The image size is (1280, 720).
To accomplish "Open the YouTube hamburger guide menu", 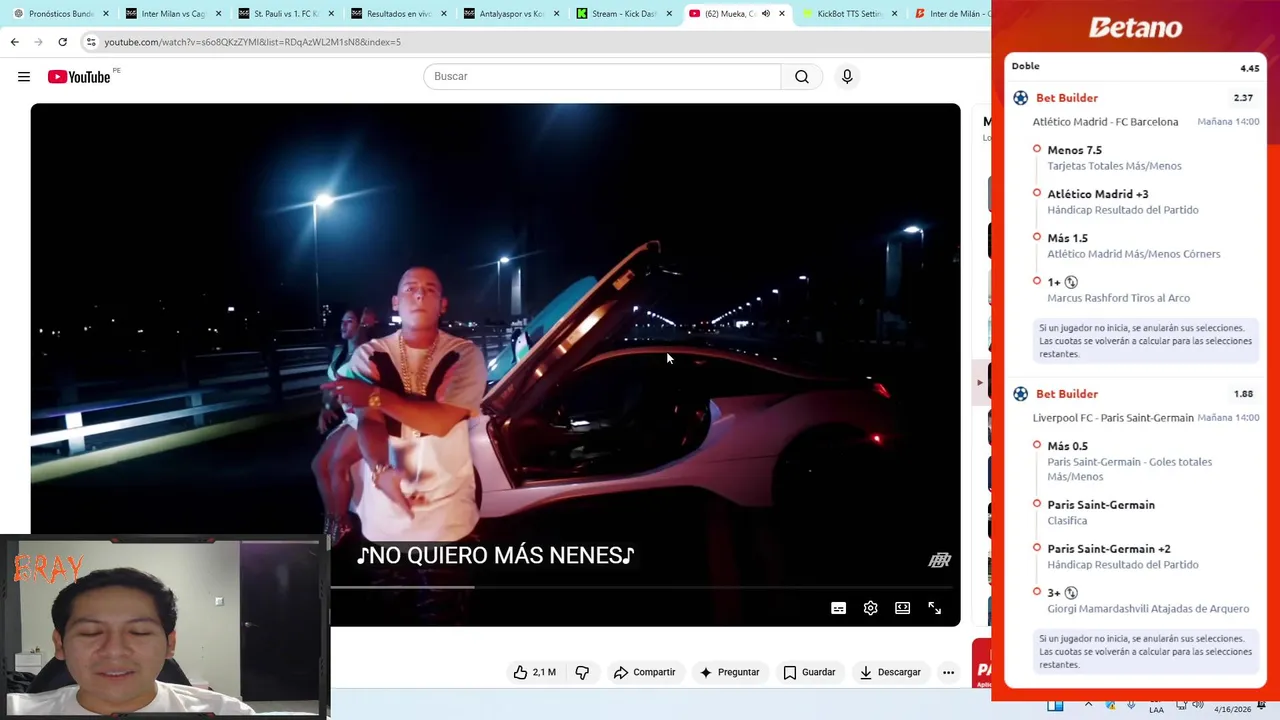I will coord(24,77).
